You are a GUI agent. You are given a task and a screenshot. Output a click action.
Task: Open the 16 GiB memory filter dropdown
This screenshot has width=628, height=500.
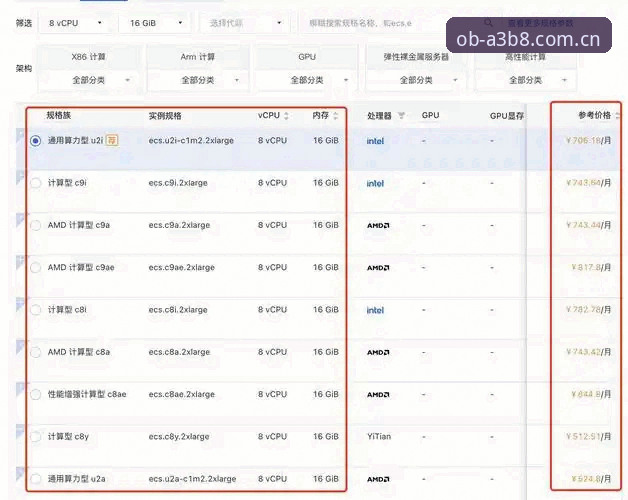155,23
